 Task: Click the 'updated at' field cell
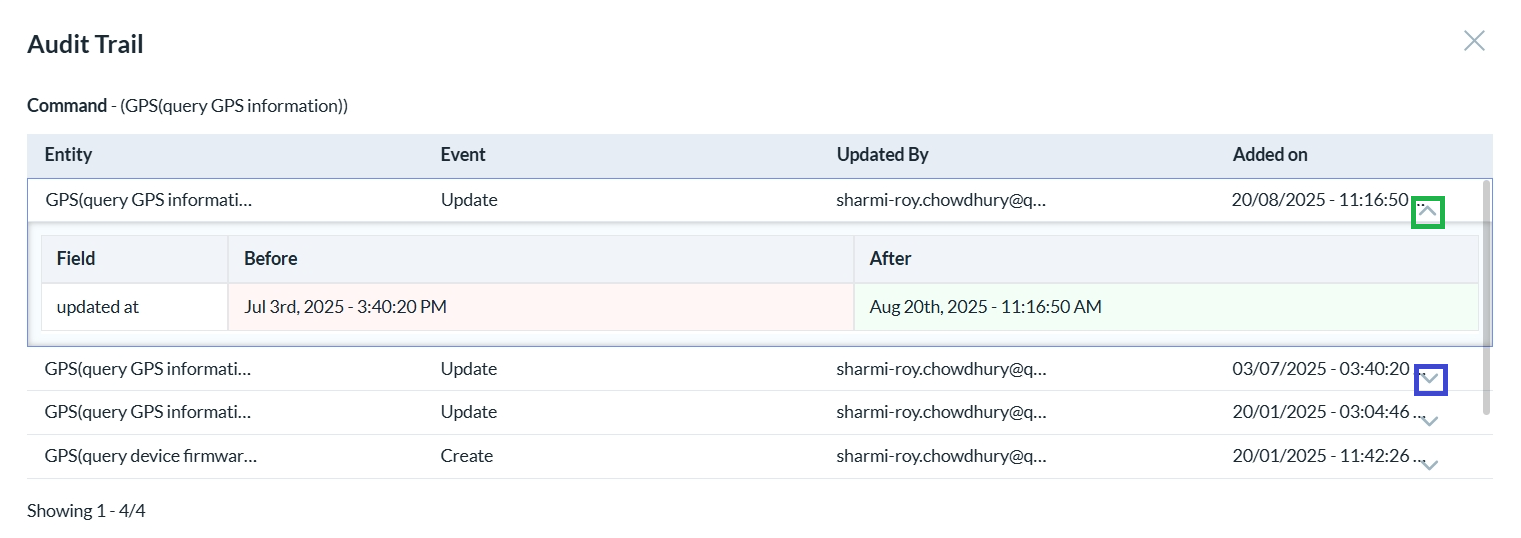pyautogui.click(x=98, y=307)
